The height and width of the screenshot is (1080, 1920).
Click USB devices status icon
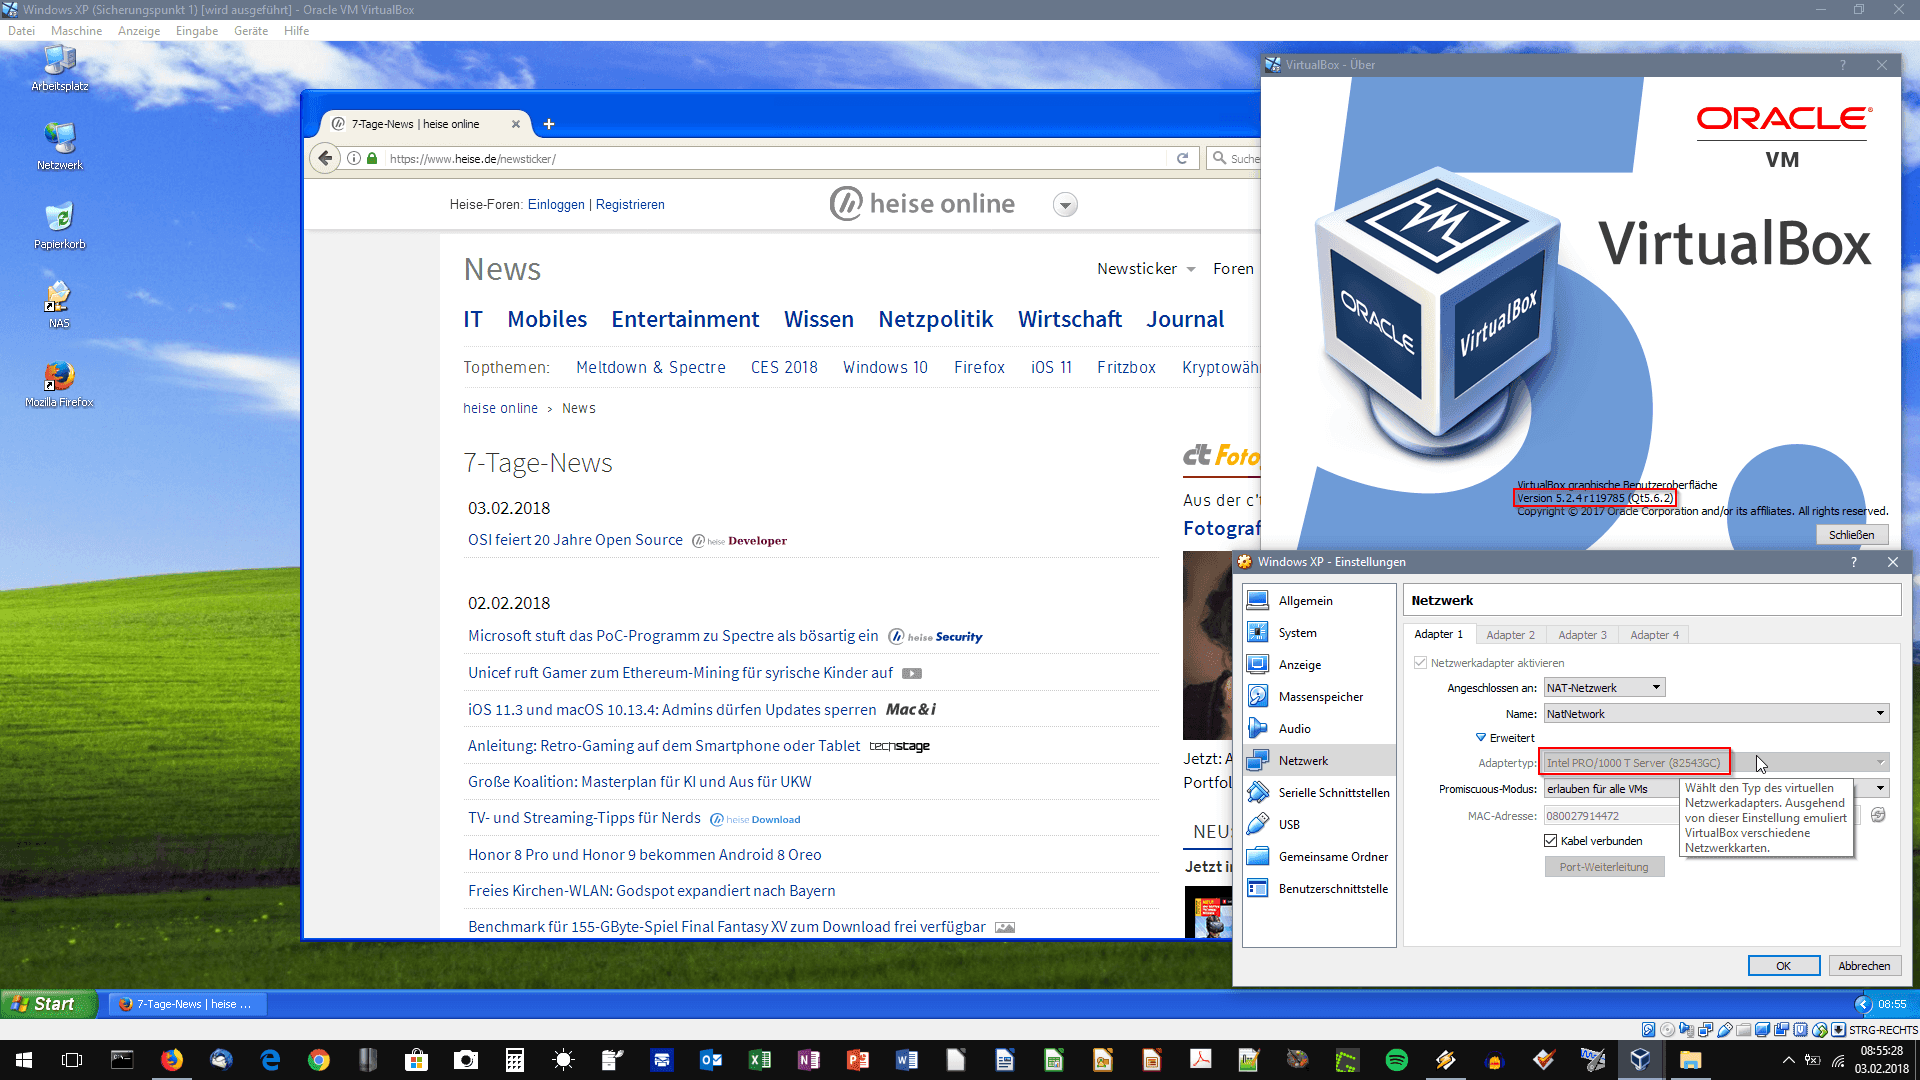click(x=1724, y=1030)
